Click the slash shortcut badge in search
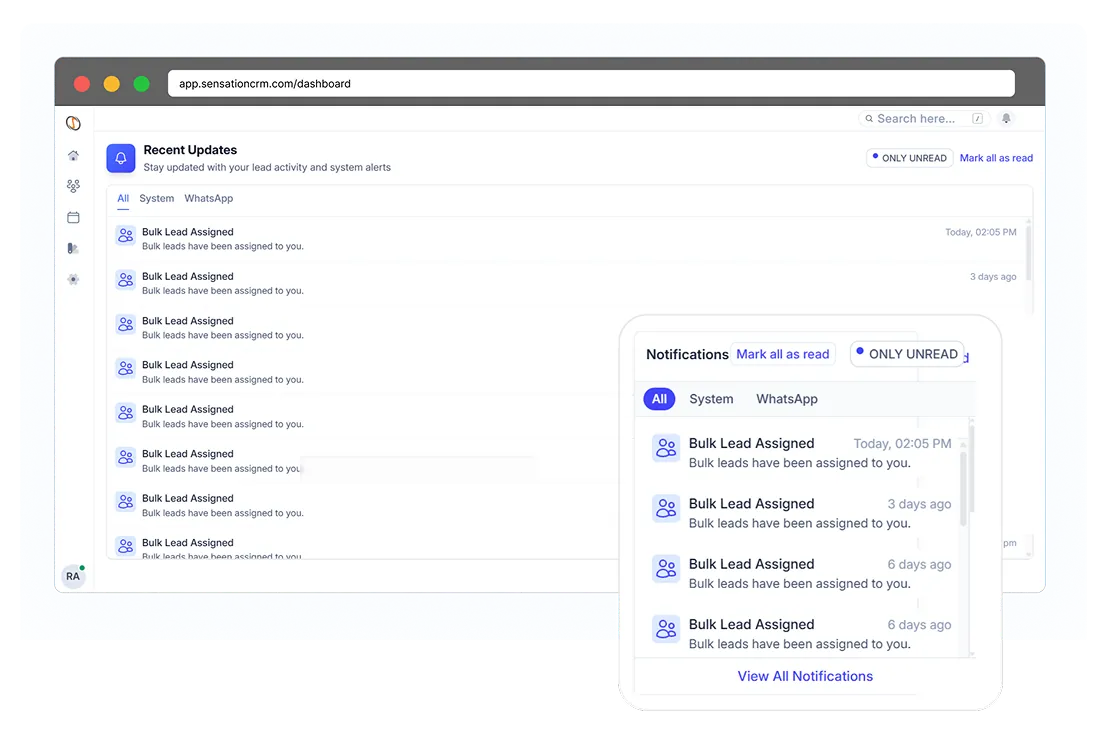Screen dimensions: 1107x747 [977, 119]
